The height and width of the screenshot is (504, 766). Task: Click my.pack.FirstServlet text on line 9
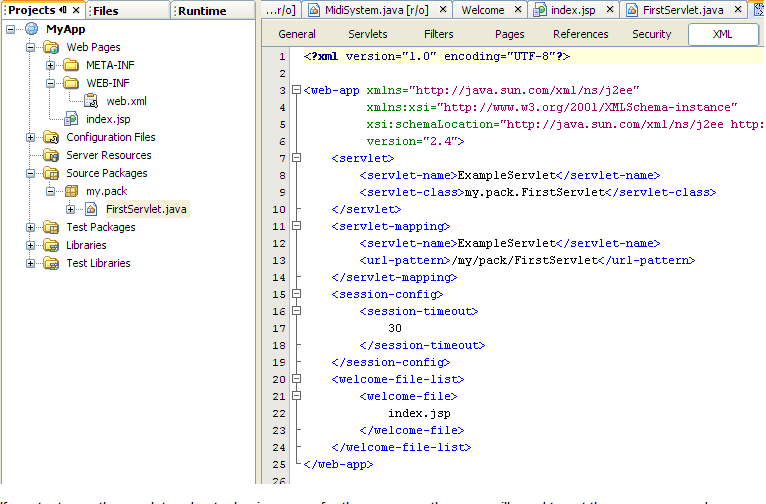[535, 192]
